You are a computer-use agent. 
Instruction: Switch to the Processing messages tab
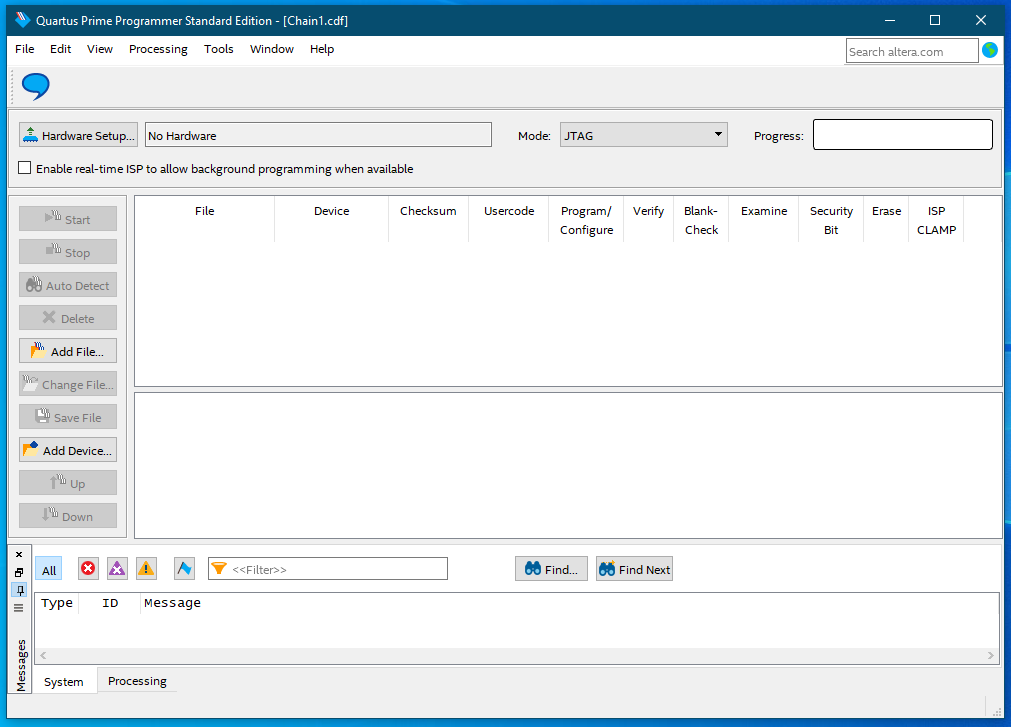pos(137,681)
